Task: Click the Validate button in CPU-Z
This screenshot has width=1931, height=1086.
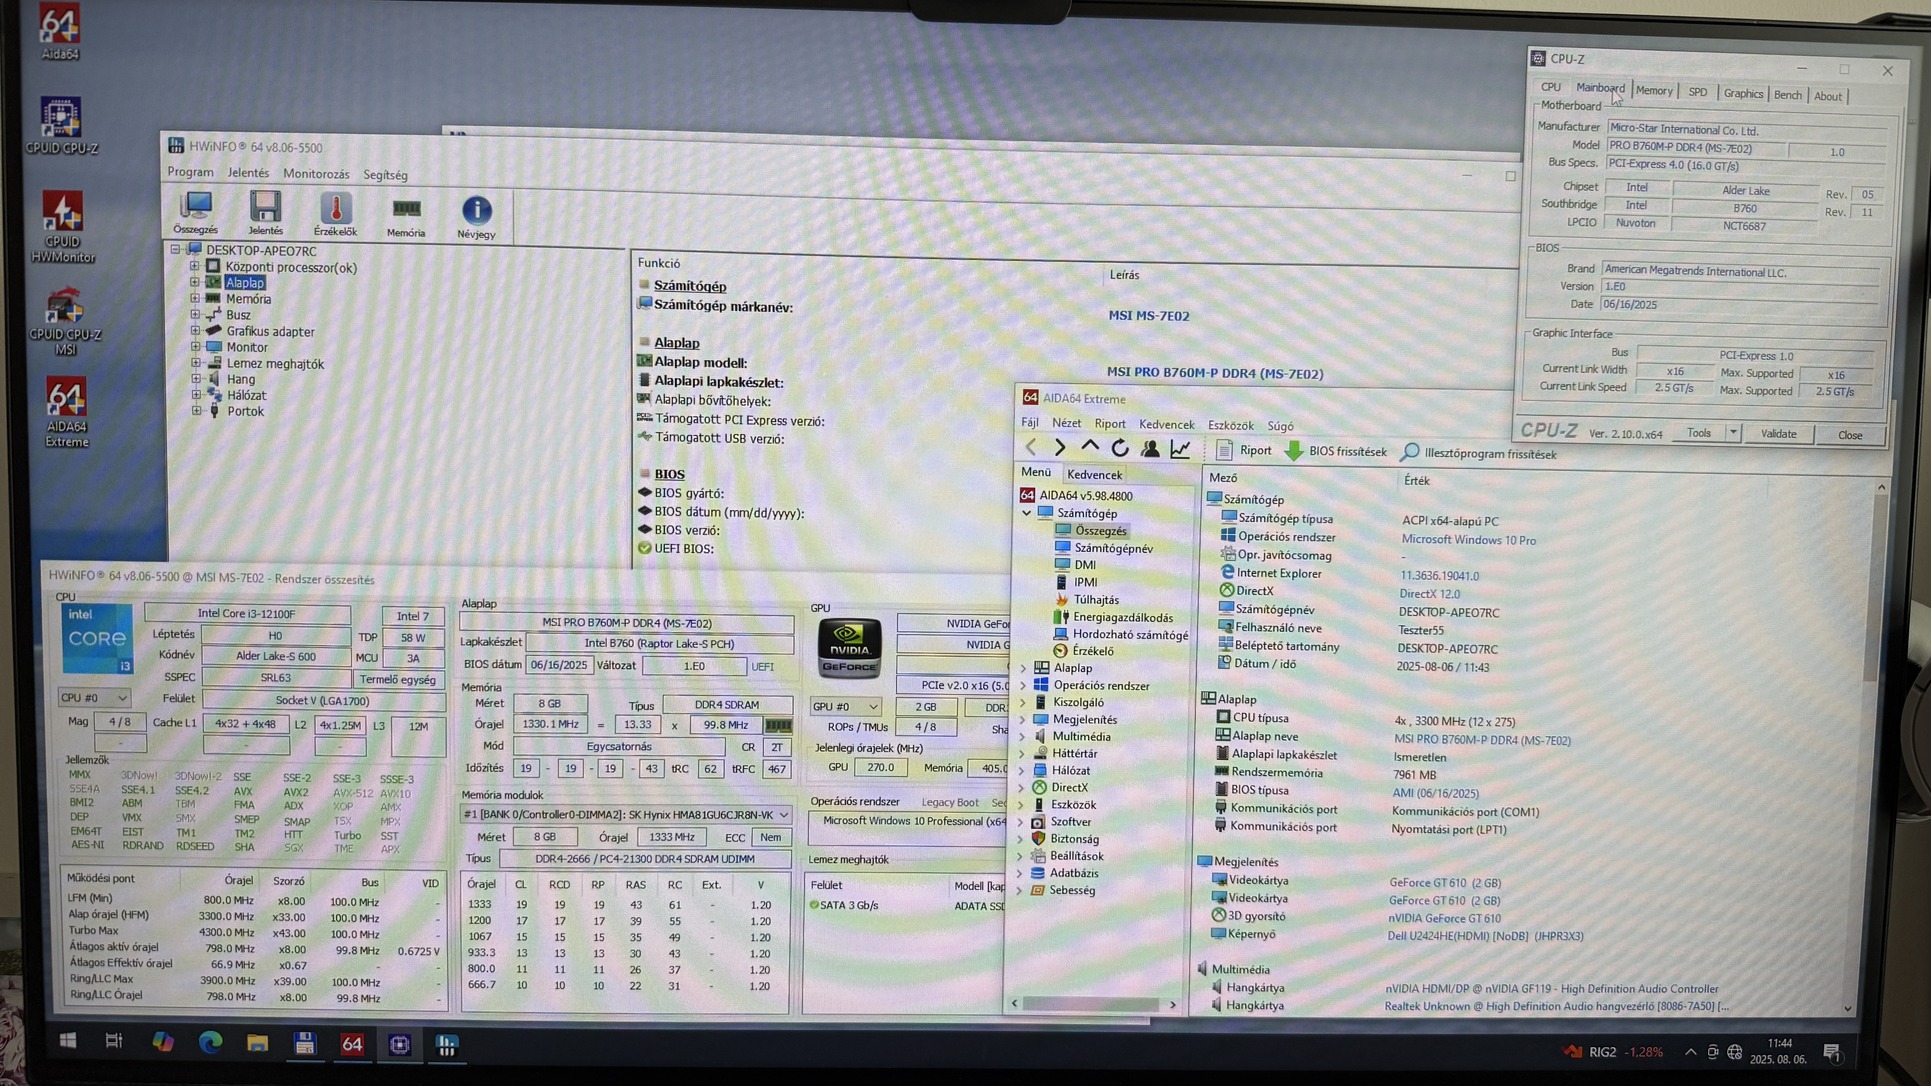Action: pos(1778,434)
